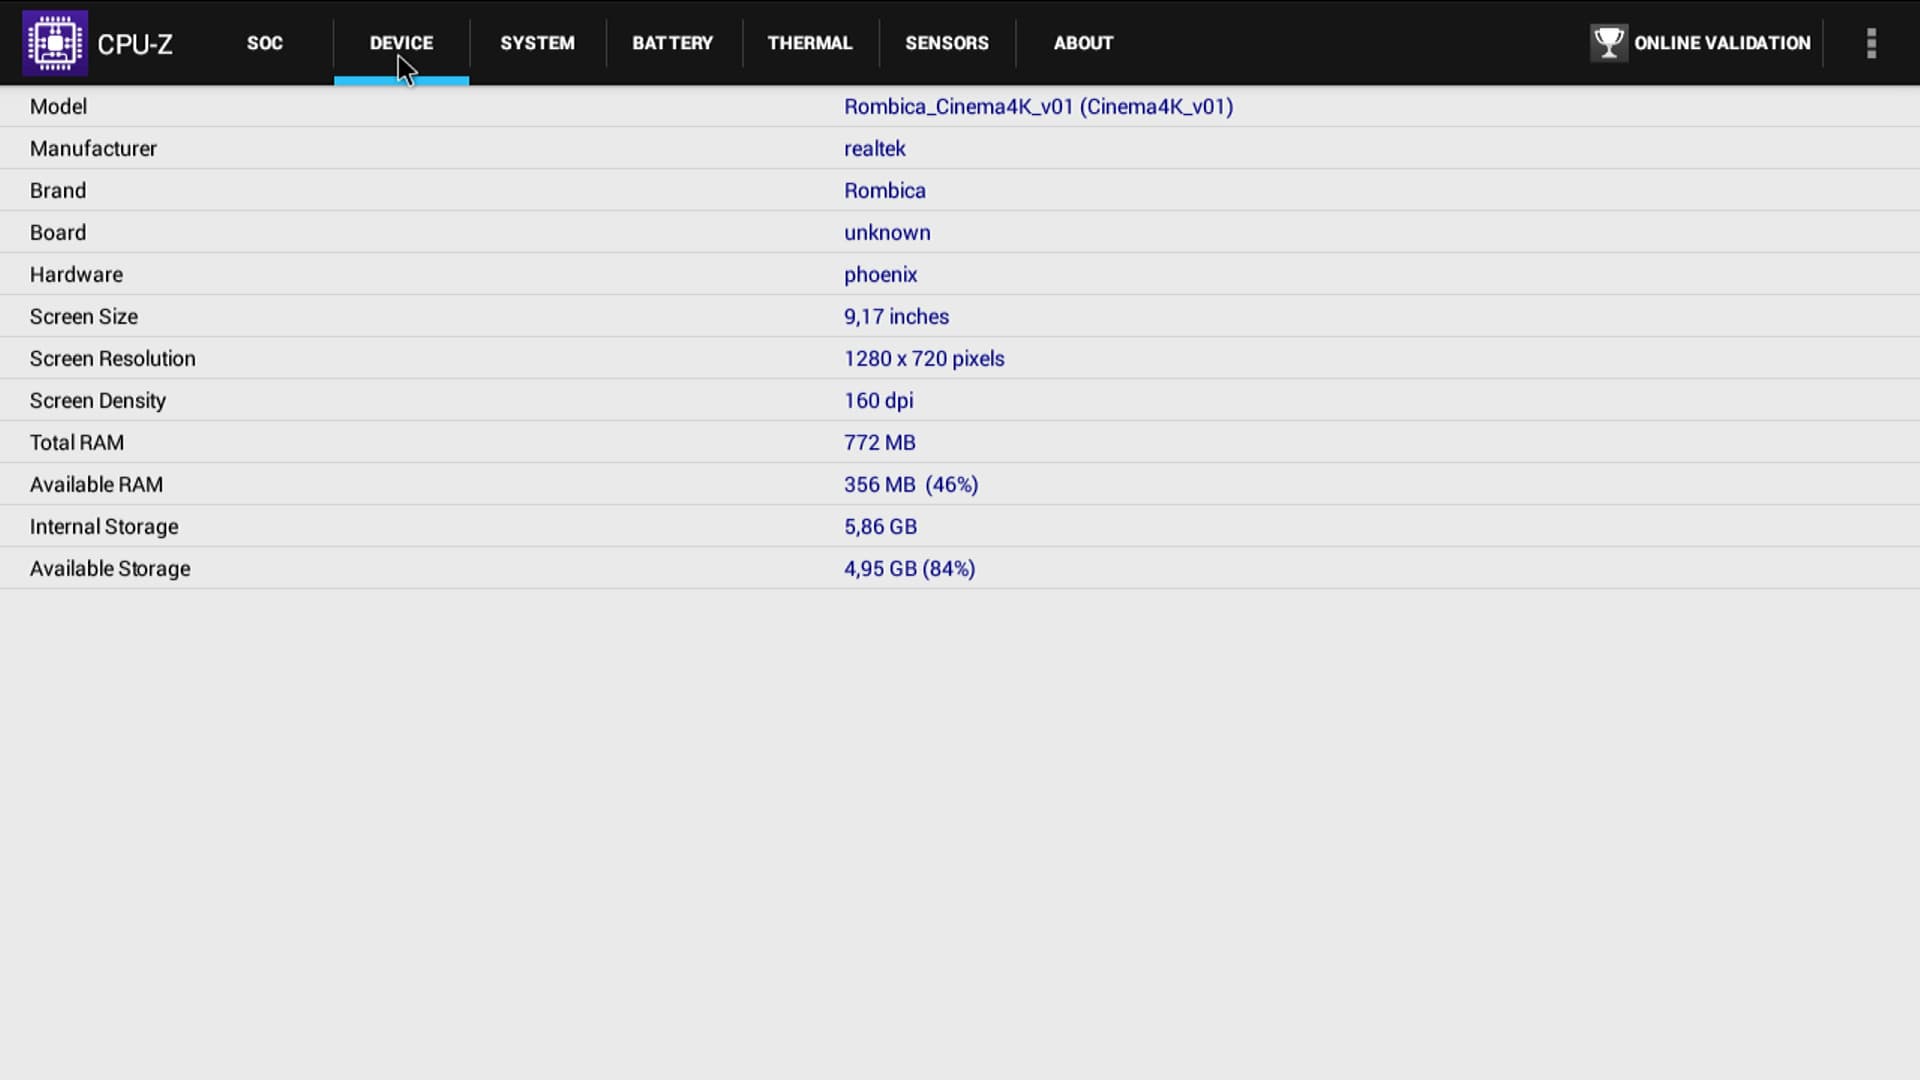The image size is (1920, 1080).
Task: Click the Total RAM 772 MB value
Action: (x=879, y=443)
